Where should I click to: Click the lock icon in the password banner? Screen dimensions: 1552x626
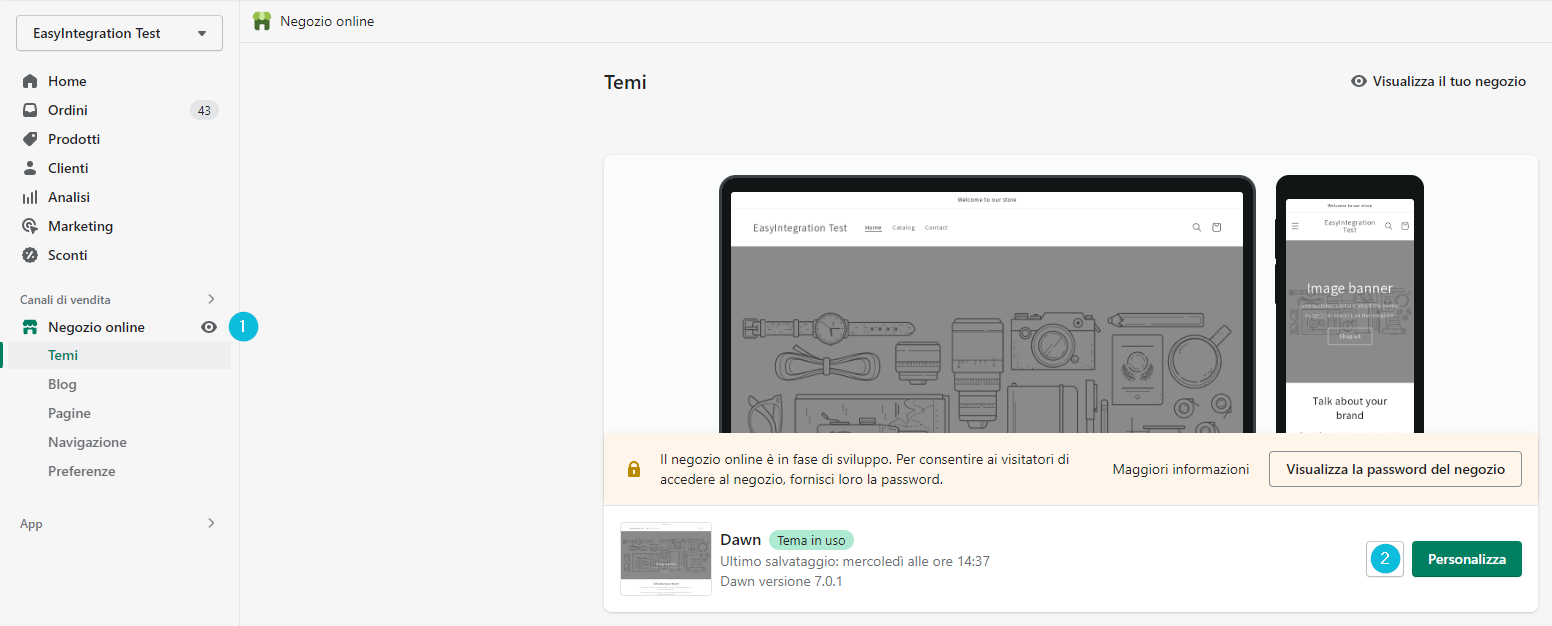click(x=633, y=469)
